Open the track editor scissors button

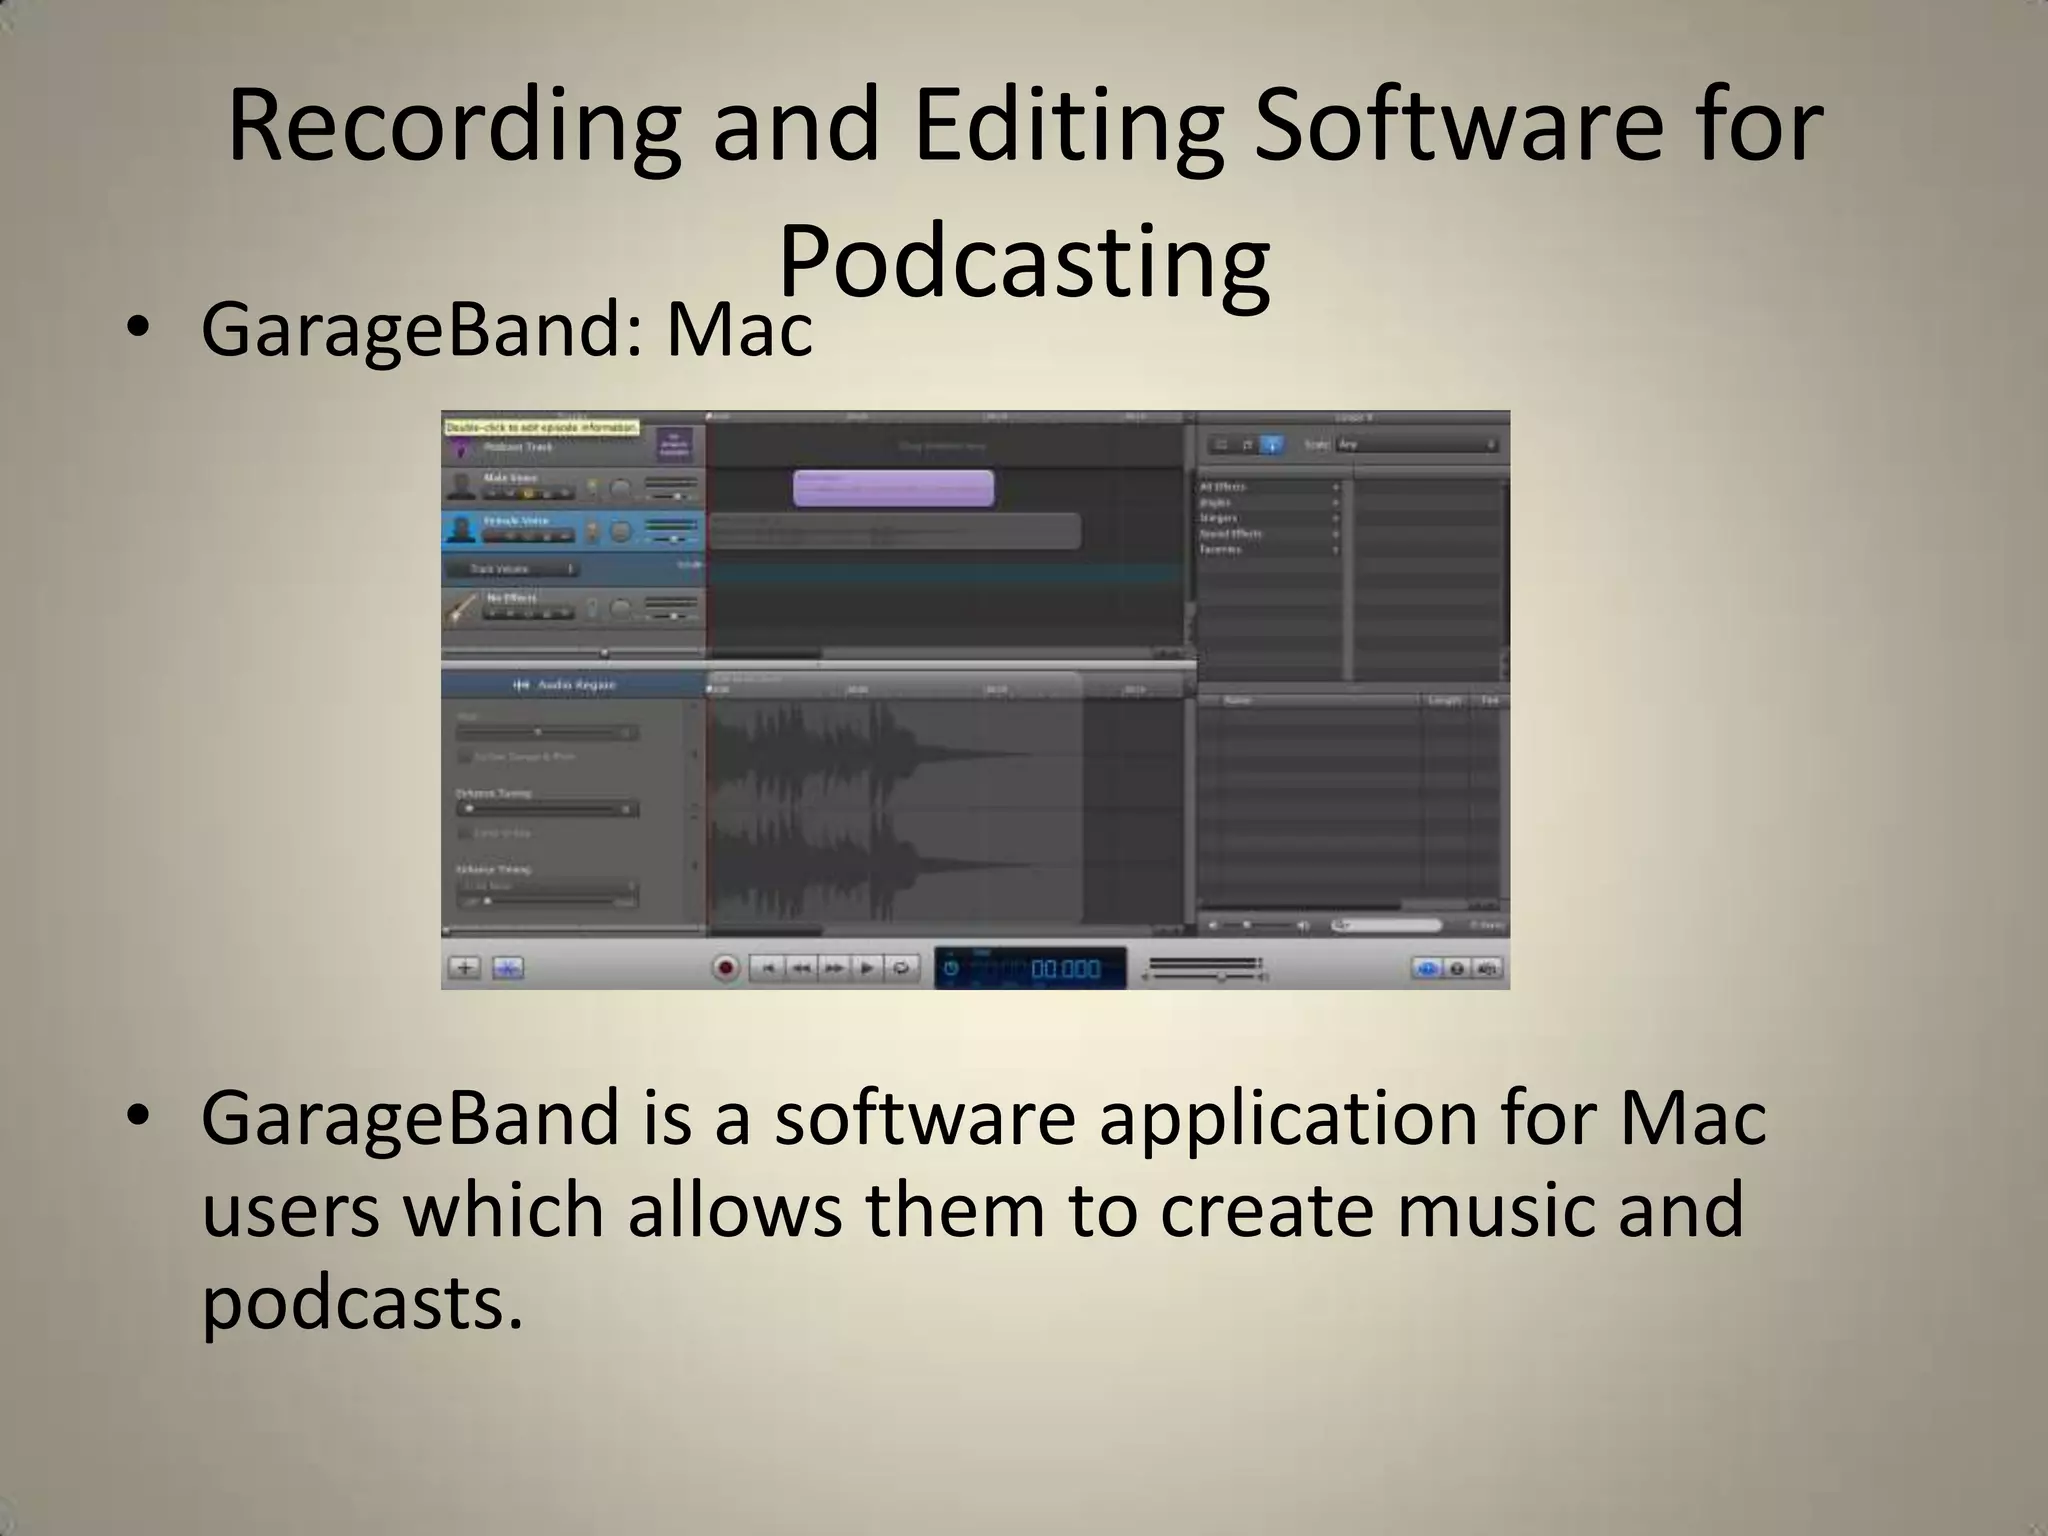[508, 968]
